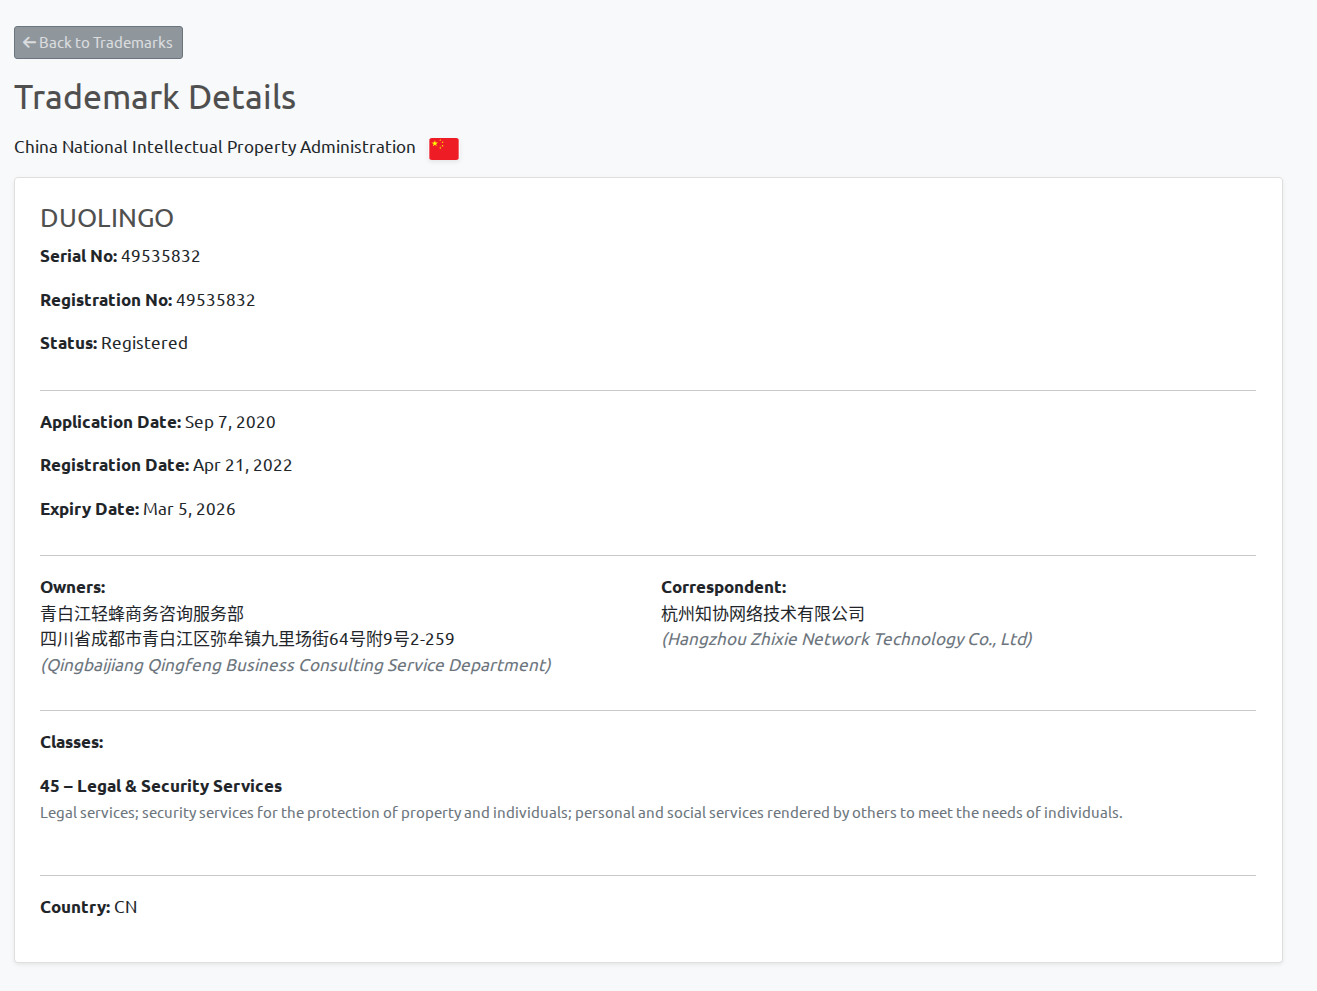
Task: Click the legal services description text
Action: (580, 812)
